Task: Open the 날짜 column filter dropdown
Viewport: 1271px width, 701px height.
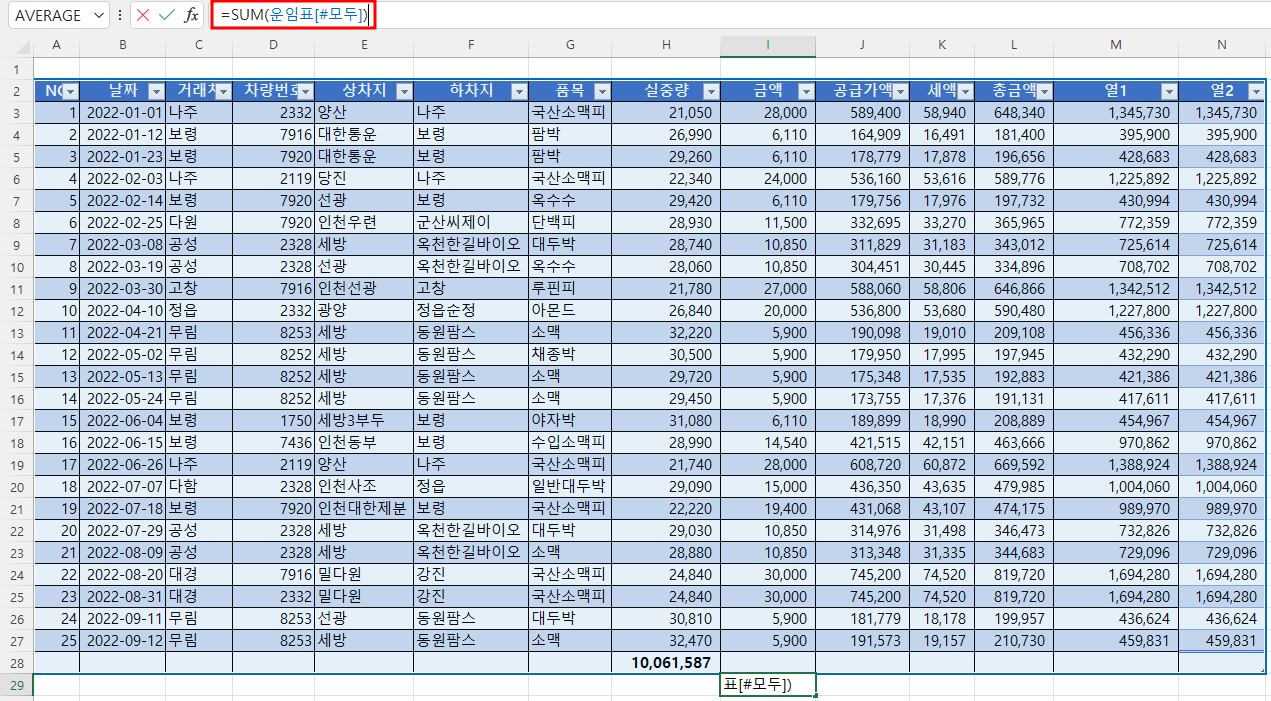Action: [155, 91]
